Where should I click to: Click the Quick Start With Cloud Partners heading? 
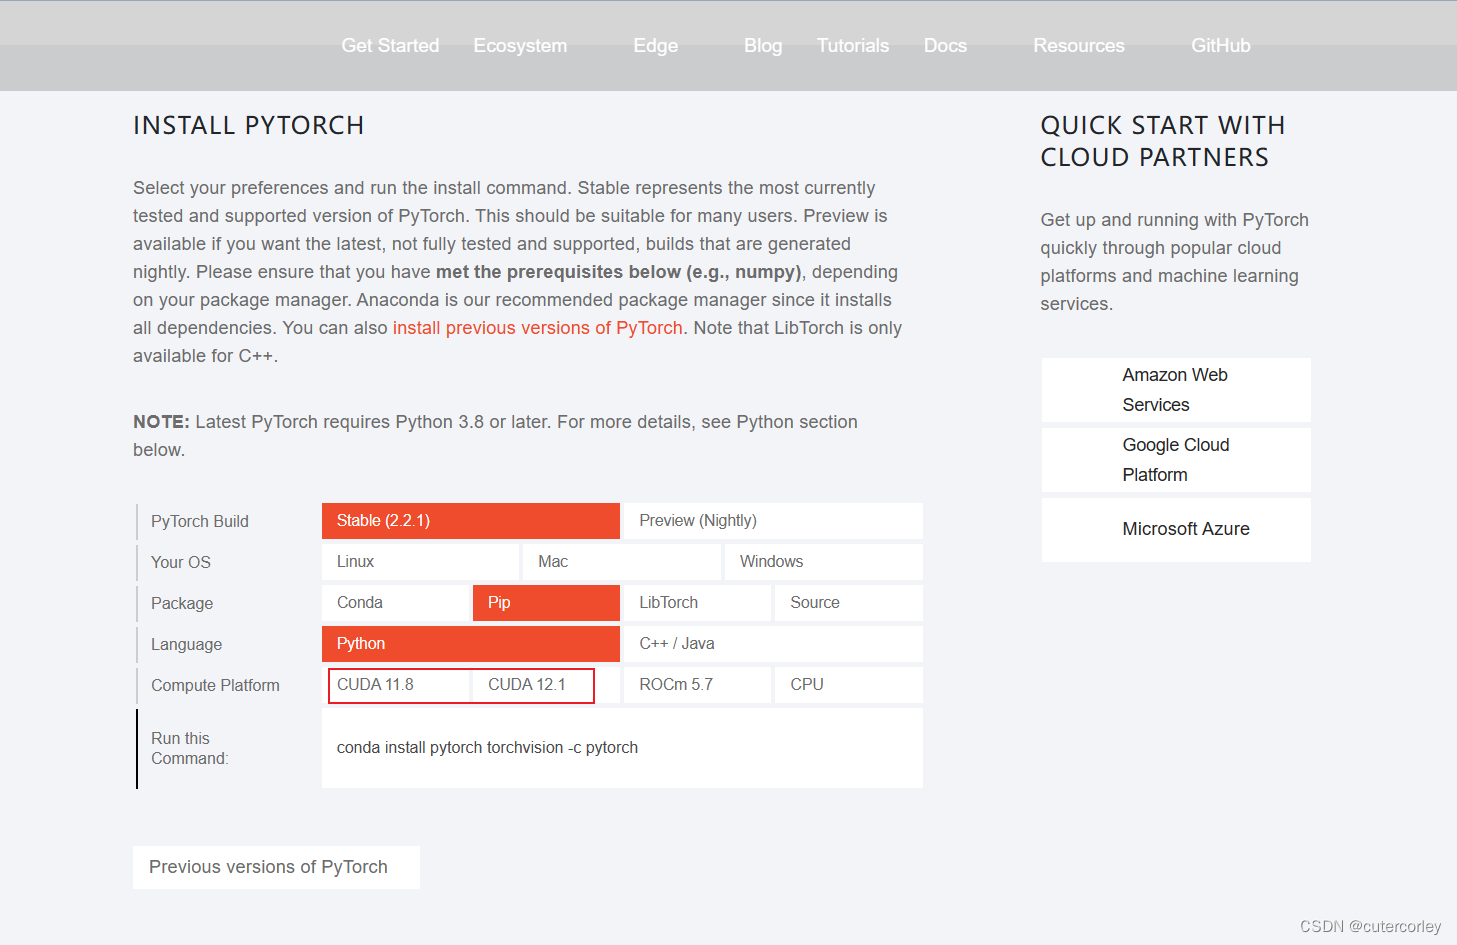pos(1163,141)
